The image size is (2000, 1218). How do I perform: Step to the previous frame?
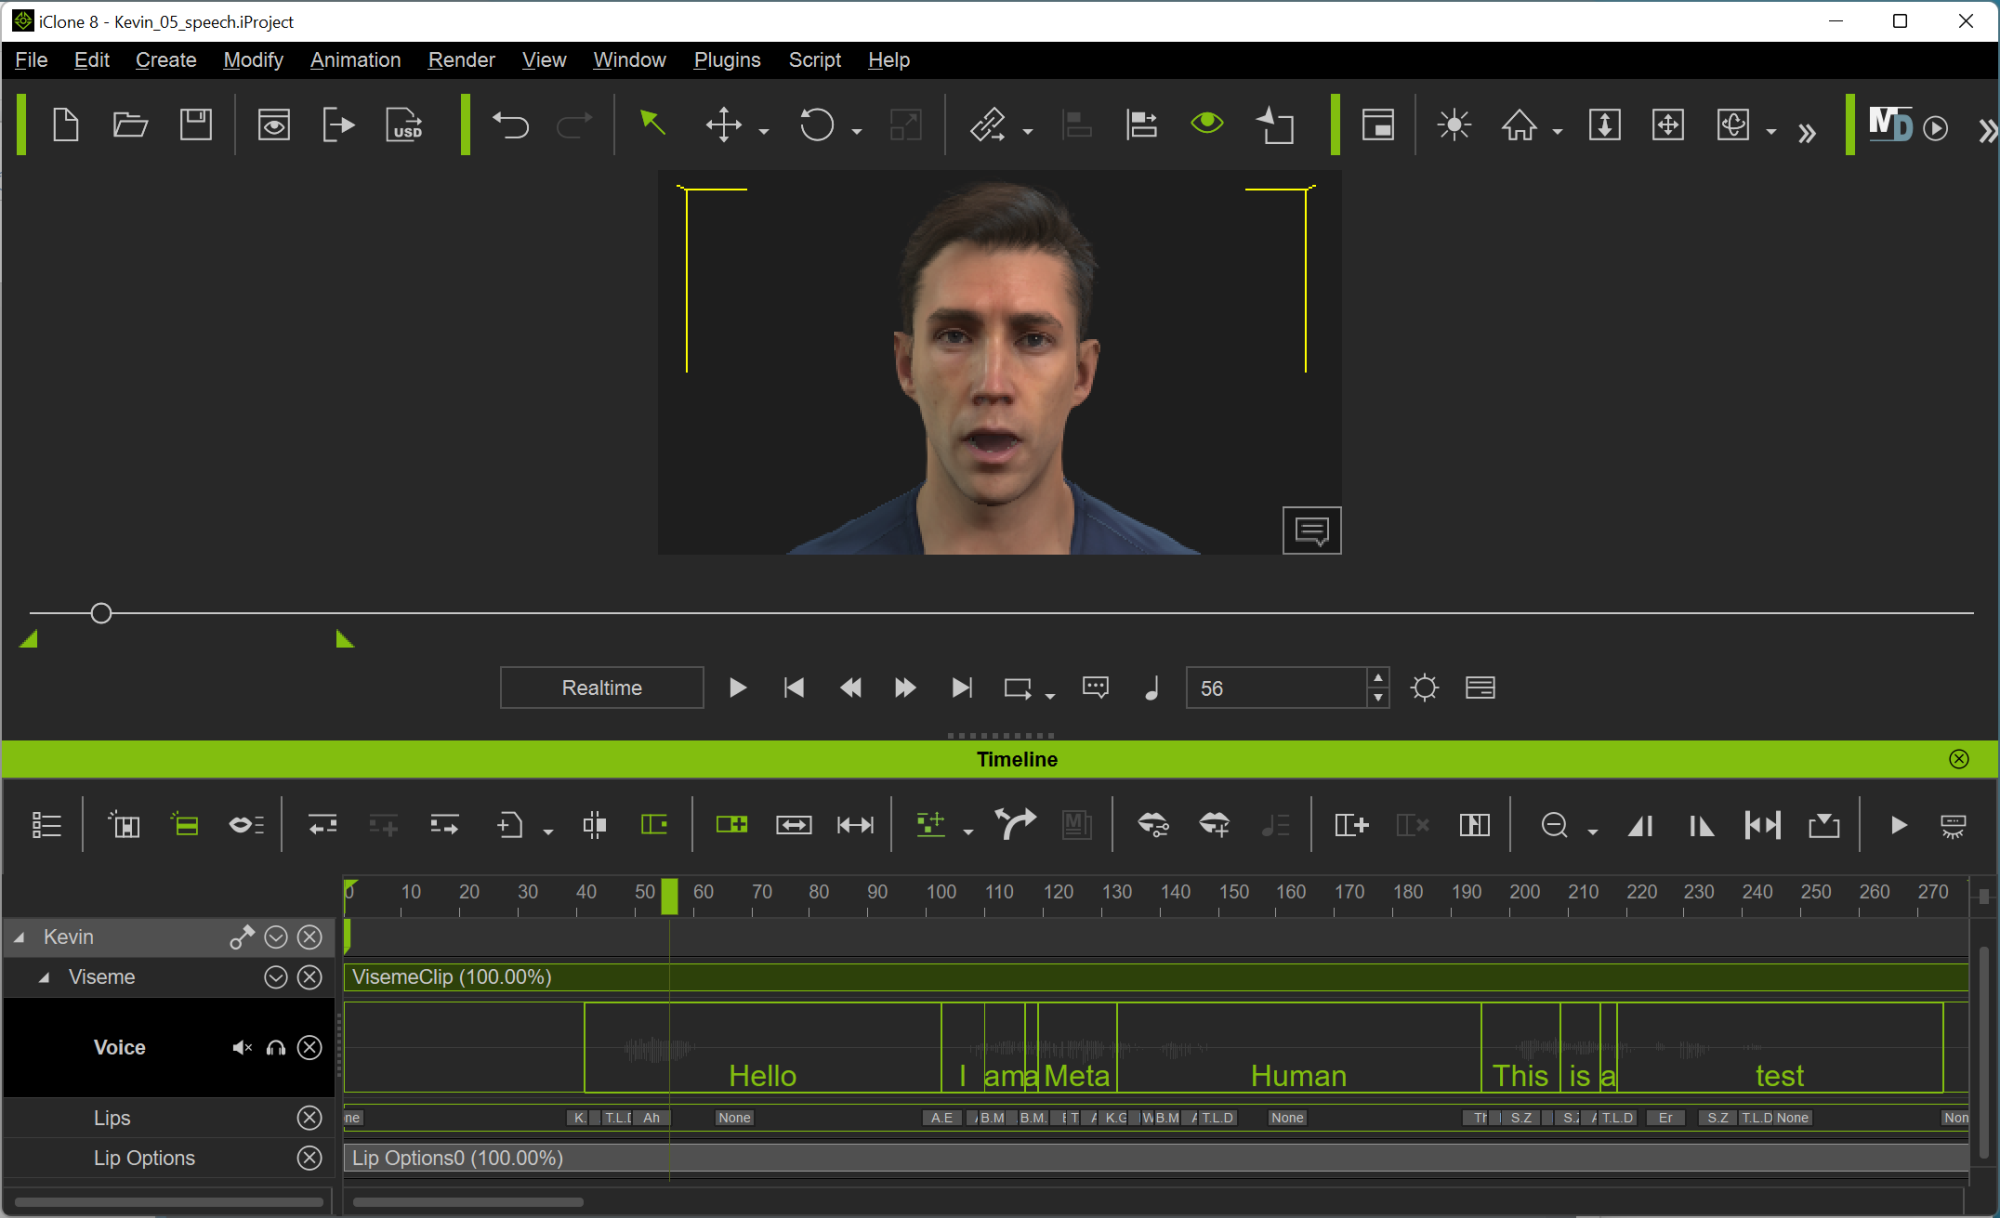[850, 688]
